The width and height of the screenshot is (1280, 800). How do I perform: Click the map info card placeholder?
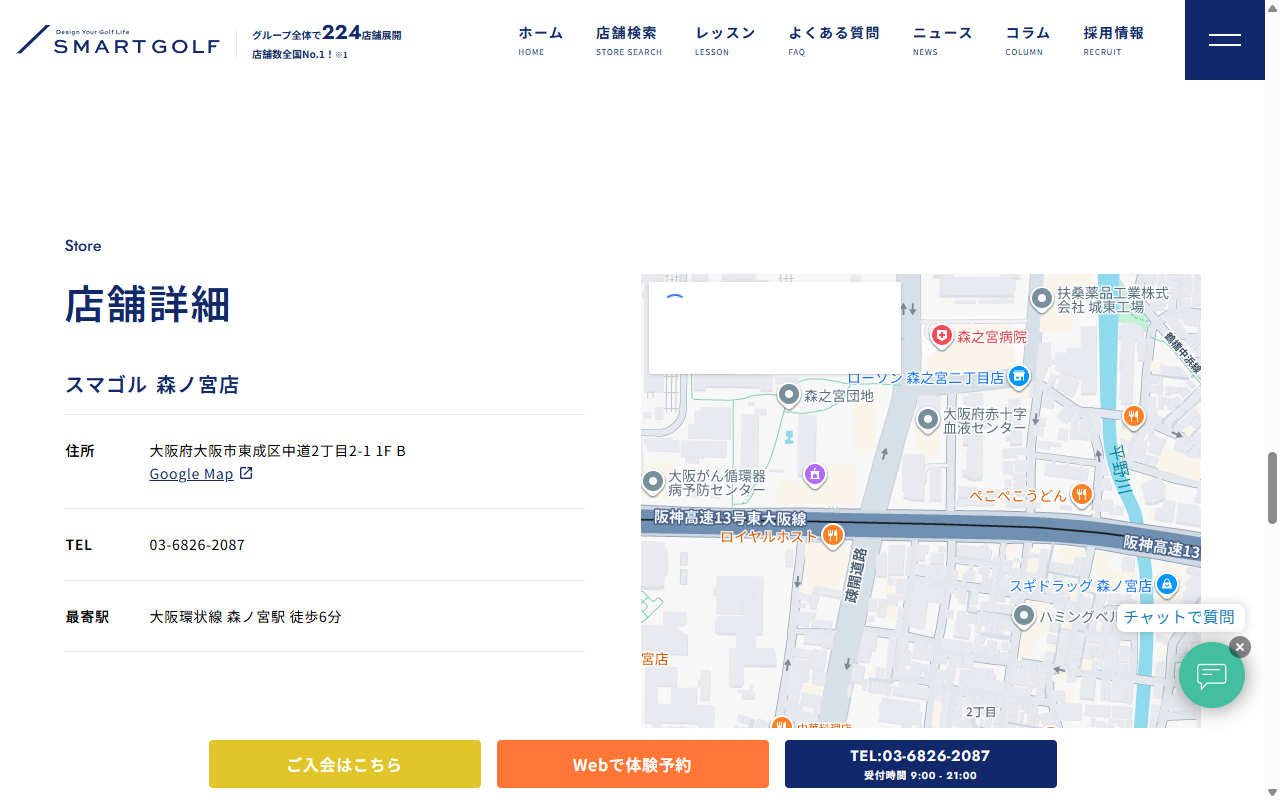click(x=775, y=328)
